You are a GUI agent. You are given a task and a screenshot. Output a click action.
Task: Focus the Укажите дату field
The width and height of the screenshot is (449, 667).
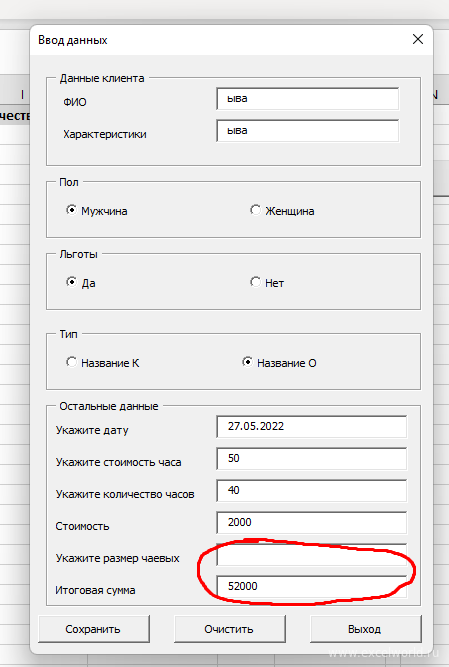click(x=311, y=426)
